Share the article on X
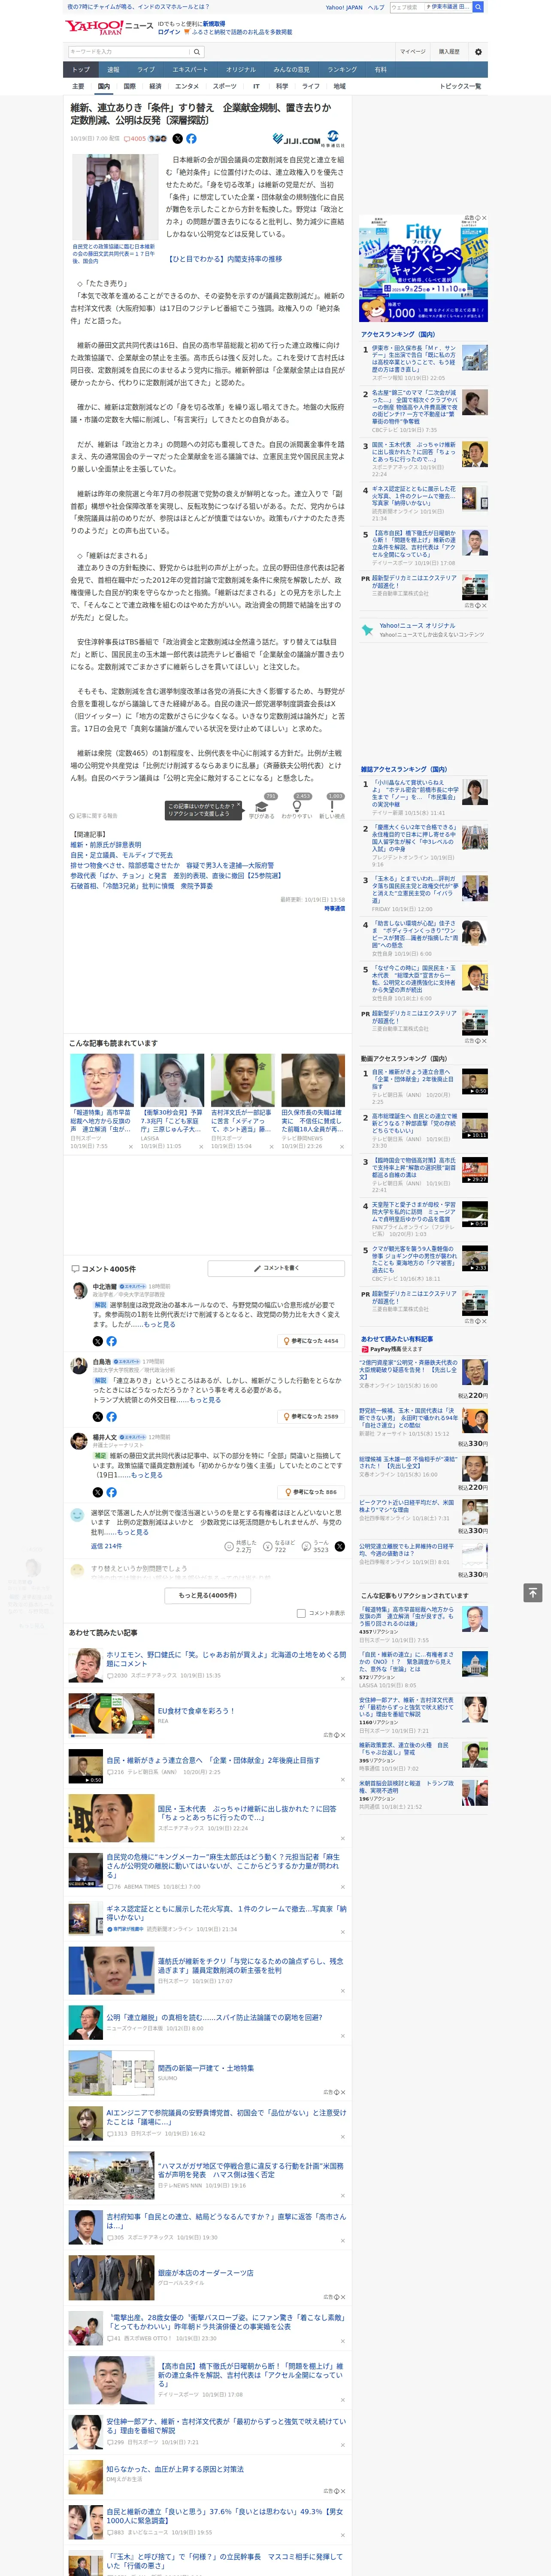Image resolution: width=551 pixels, height=2576 pixels. [178, 139]
